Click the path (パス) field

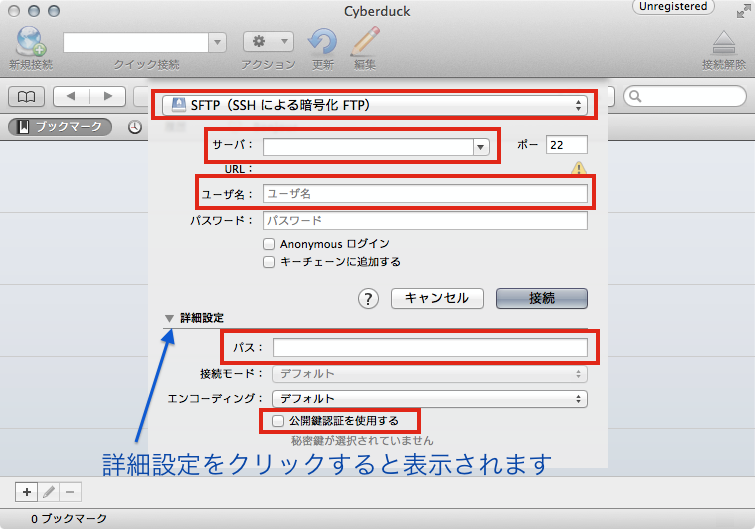pyautogui.click(x=430, y=347)
